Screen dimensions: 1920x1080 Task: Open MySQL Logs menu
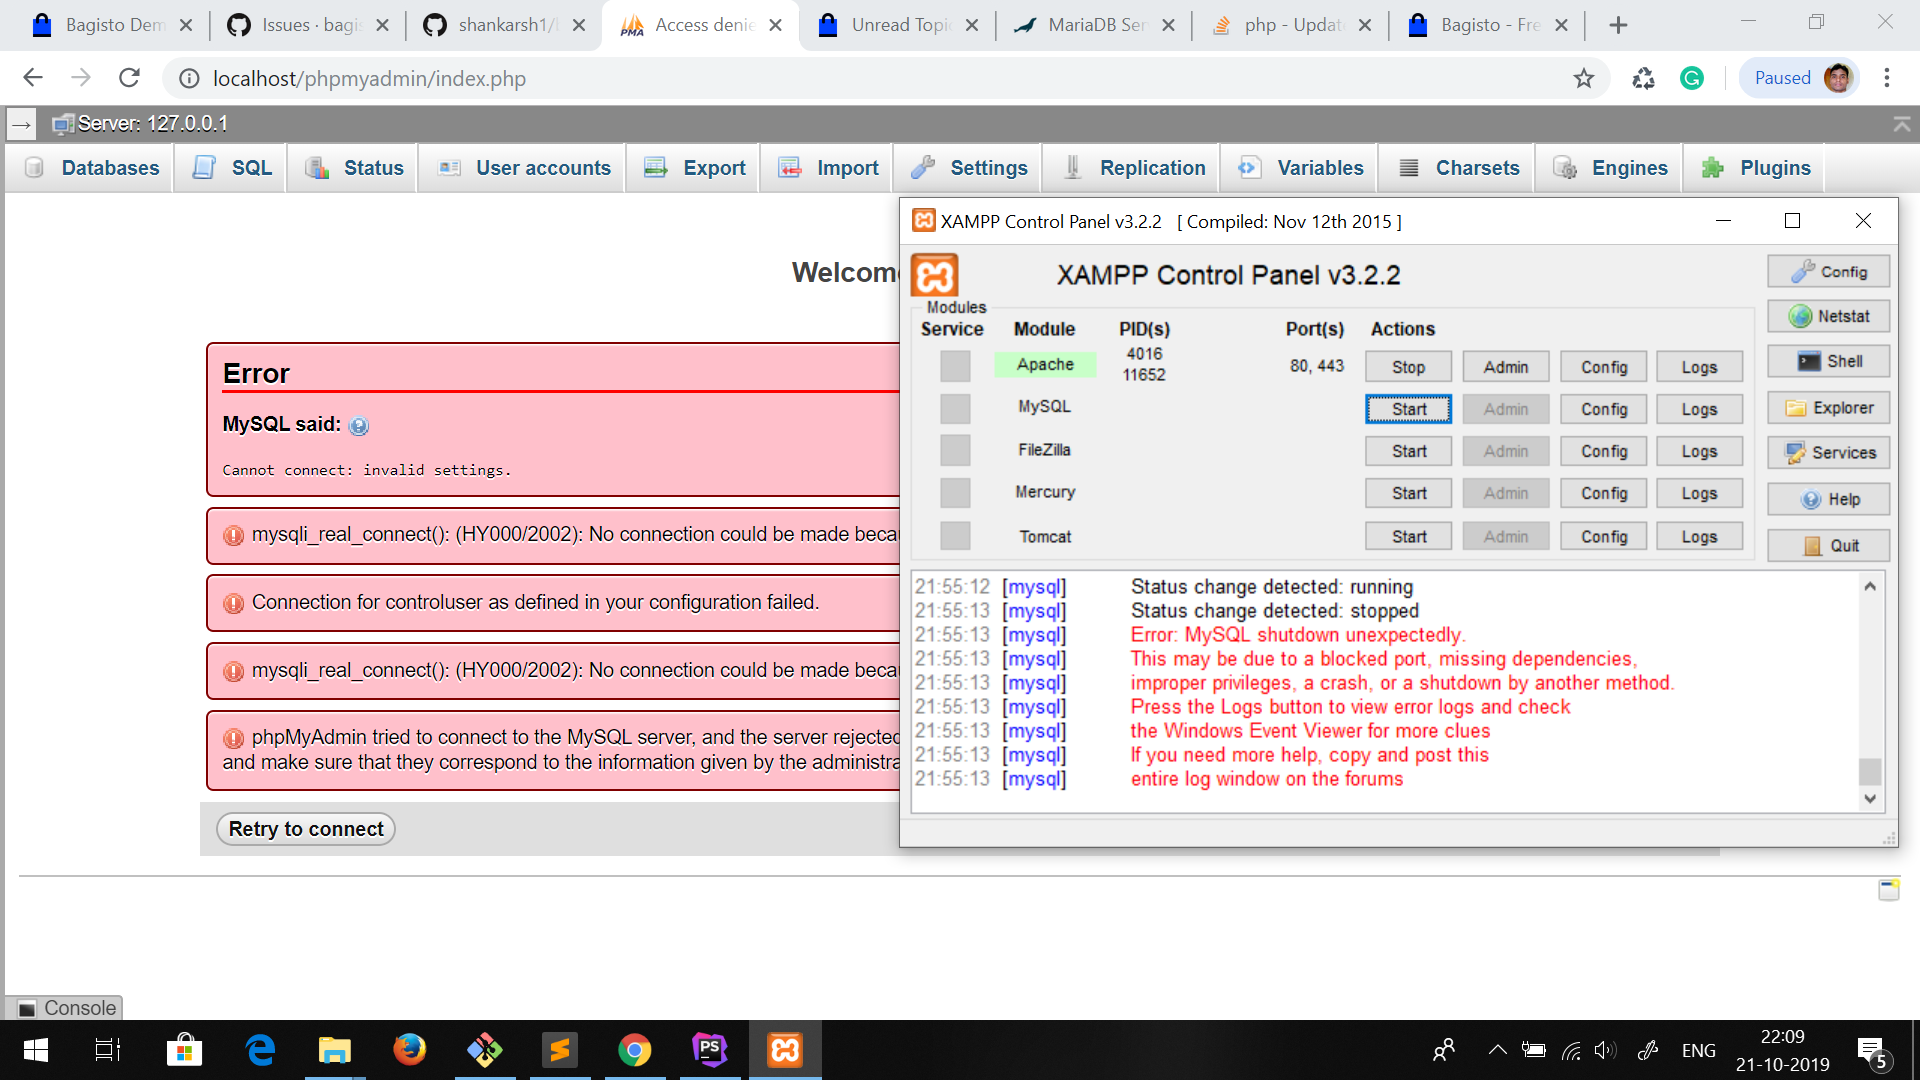(1699, 409)
